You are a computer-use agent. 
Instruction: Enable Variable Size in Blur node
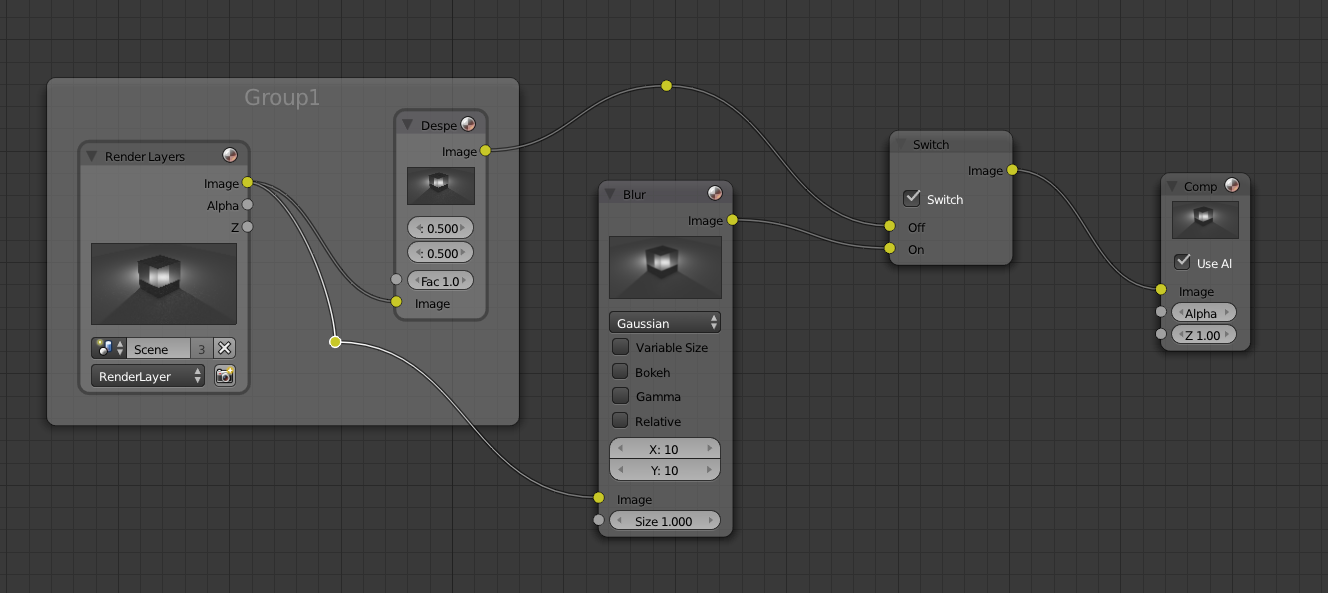(620, 347)
